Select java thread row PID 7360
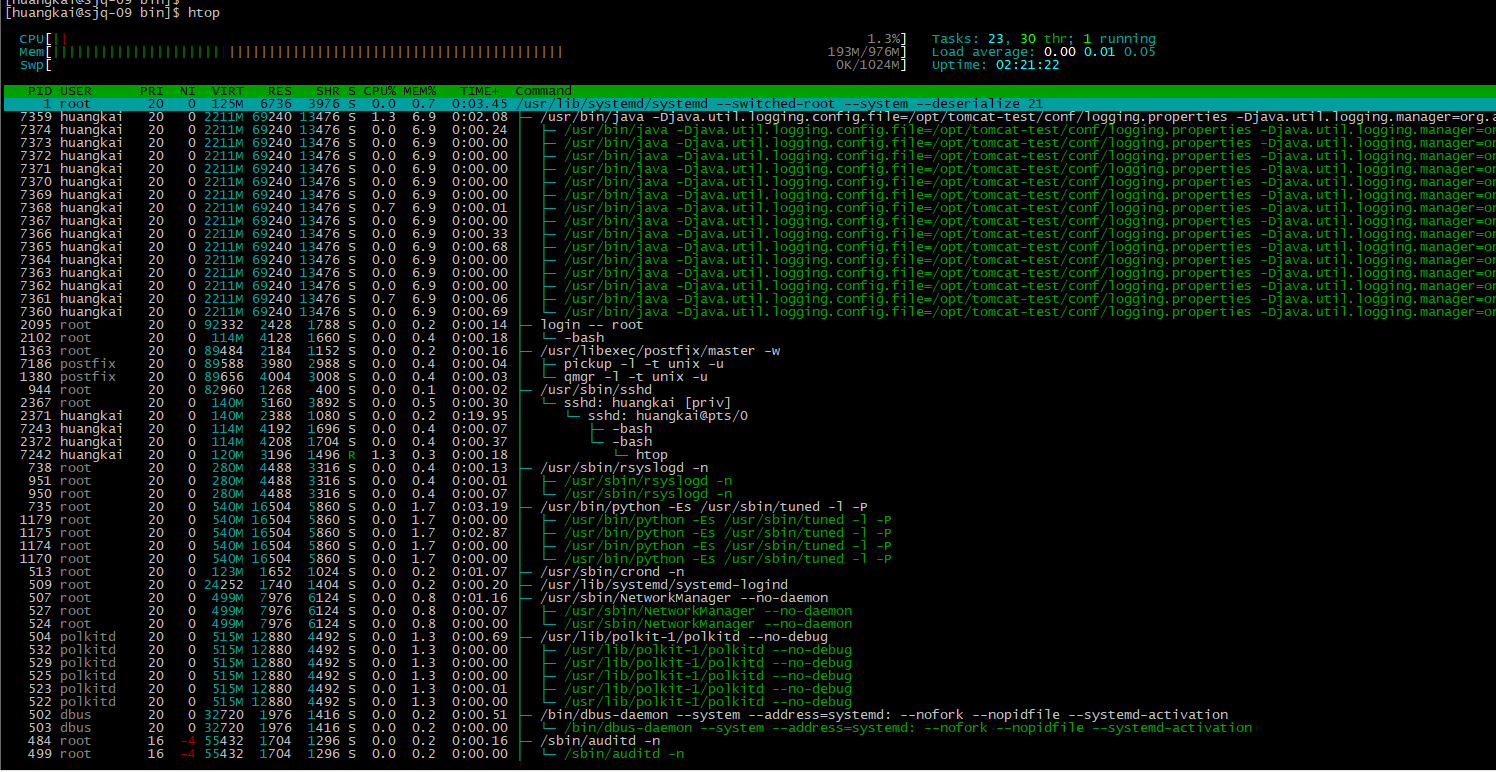The image size is (1496, 772). point(748,312)
